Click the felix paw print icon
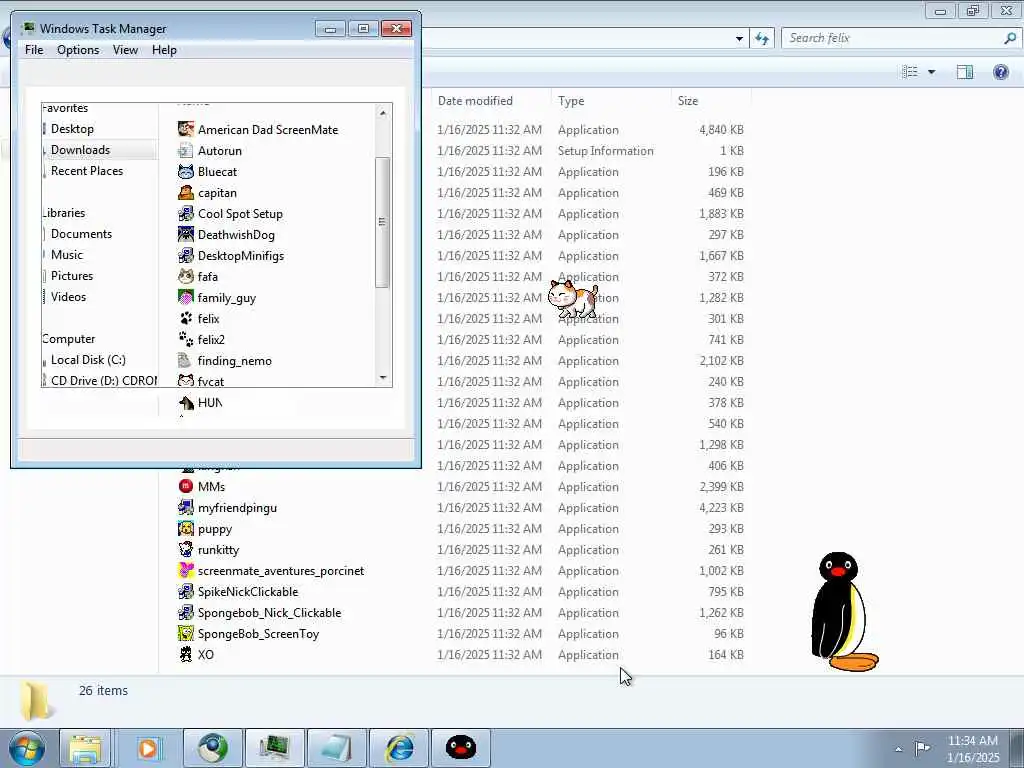1024x768 pixels. (186, 318)
